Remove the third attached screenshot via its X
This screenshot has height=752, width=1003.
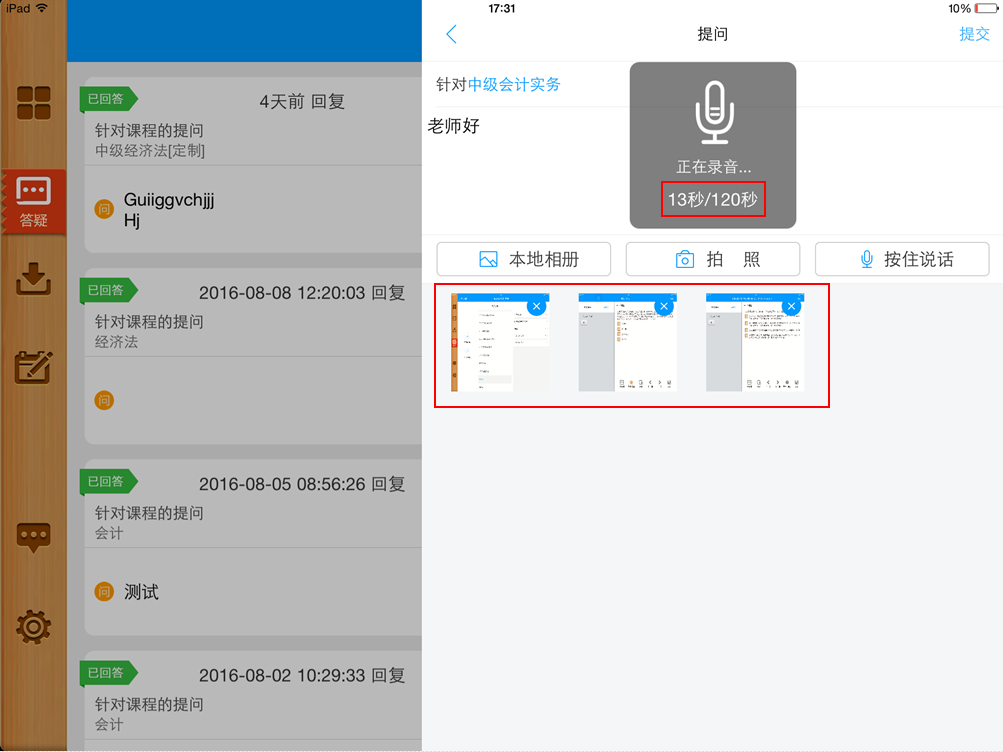pos(791,306)
